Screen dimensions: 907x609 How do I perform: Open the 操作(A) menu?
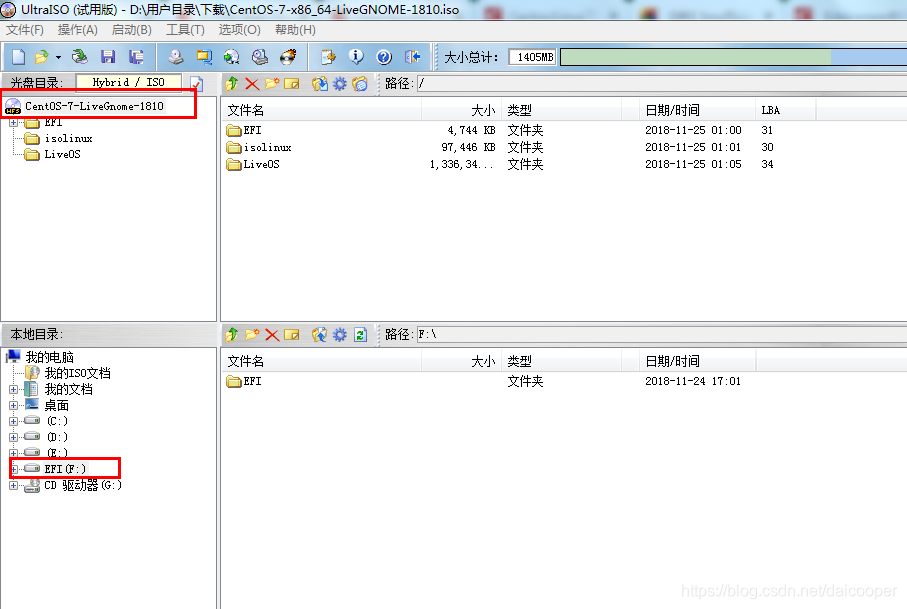coord(78,30)
